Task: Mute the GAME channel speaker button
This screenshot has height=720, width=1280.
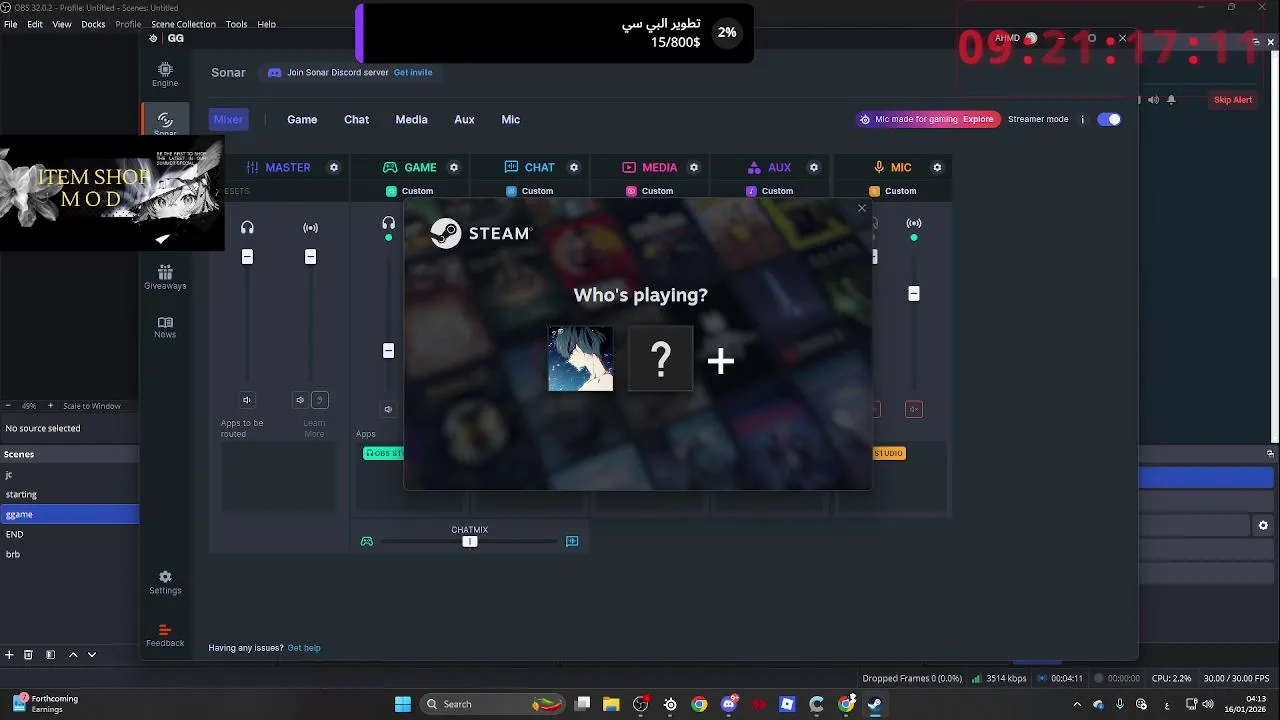Action: (x=388, y=409)
